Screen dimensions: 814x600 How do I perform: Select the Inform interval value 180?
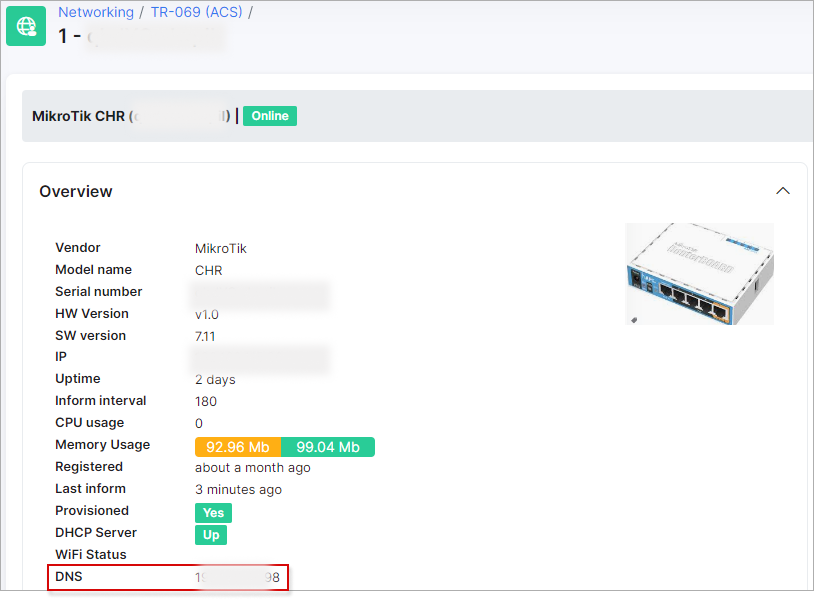[x=206, y=401]
